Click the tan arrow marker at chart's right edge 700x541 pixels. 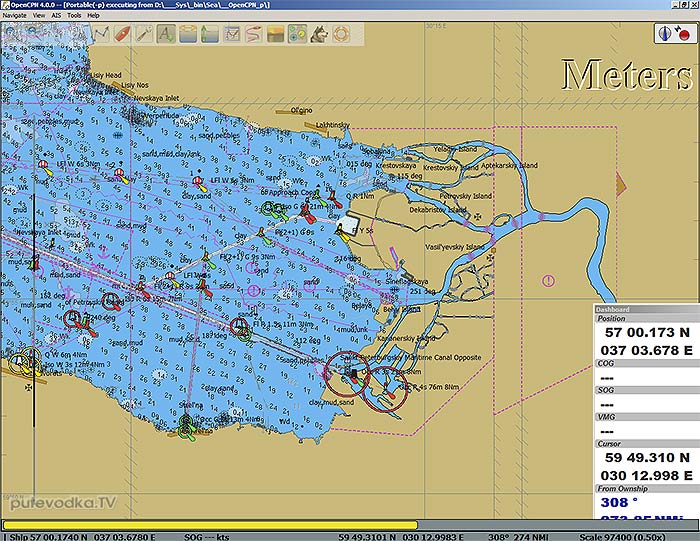(x=621, y=185)
